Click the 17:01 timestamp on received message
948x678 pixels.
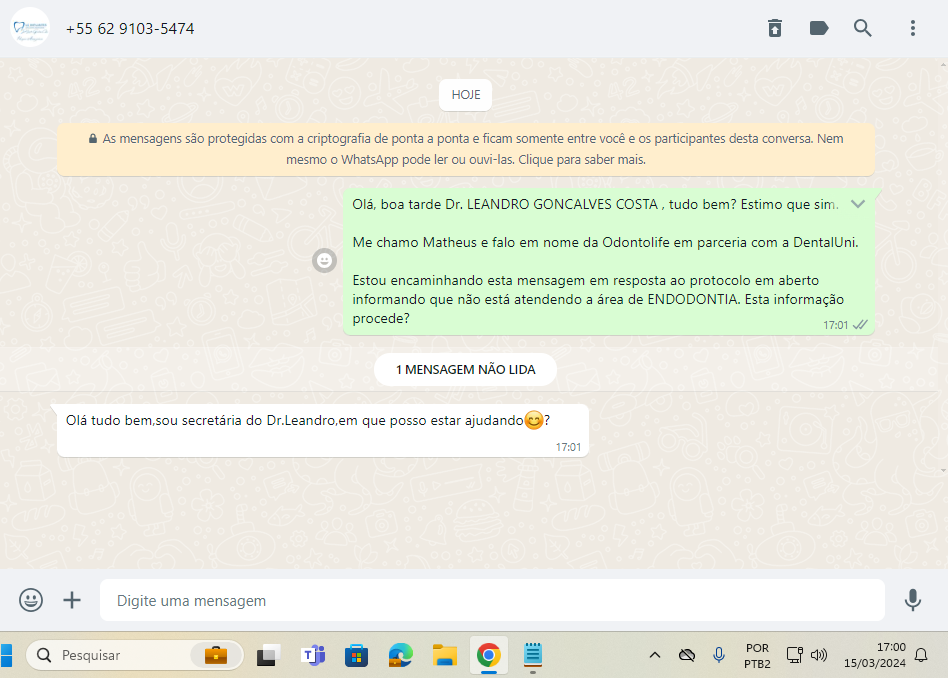coord(568,447)
